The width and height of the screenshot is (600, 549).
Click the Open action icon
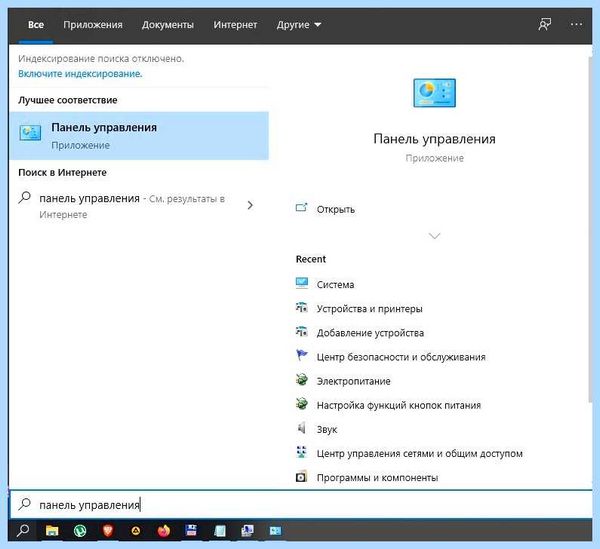[x=302, y=208]
